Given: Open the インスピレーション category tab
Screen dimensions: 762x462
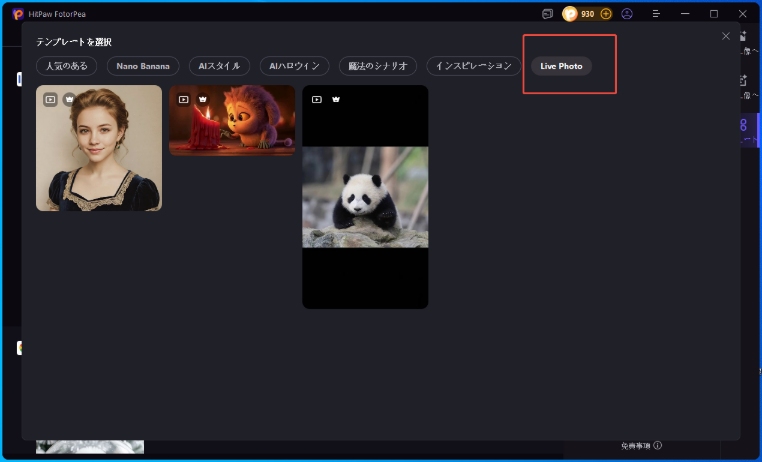Looking at the screenshot, I should (473, 66).
